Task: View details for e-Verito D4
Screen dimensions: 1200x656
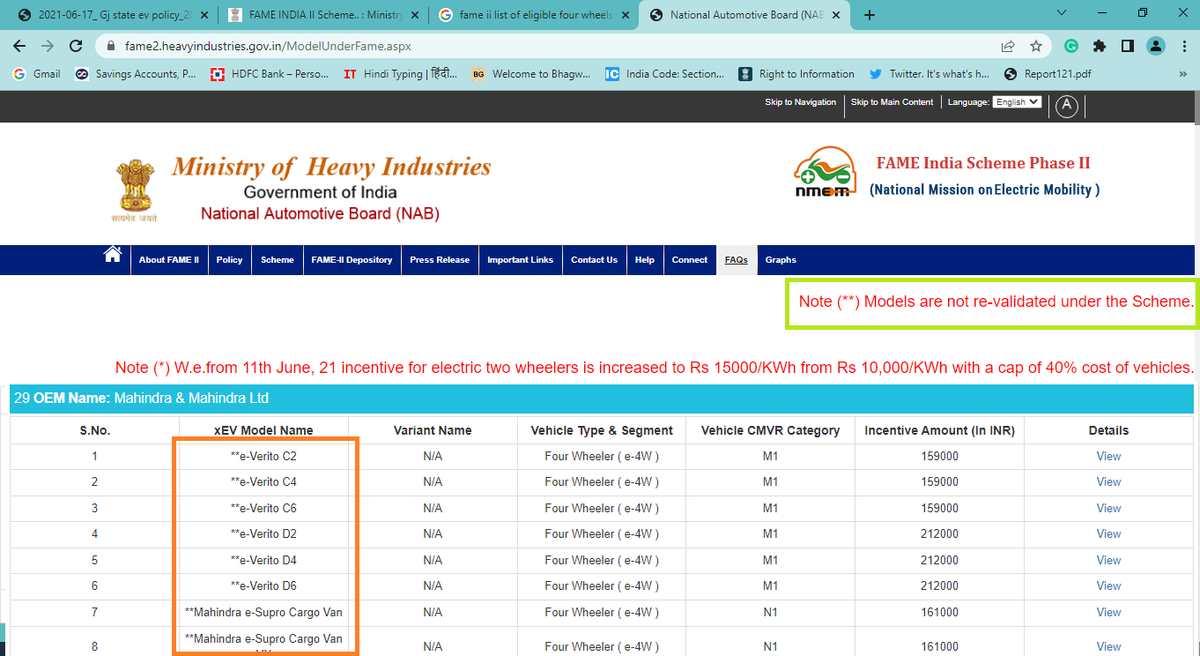Action: pos(1108,560)
